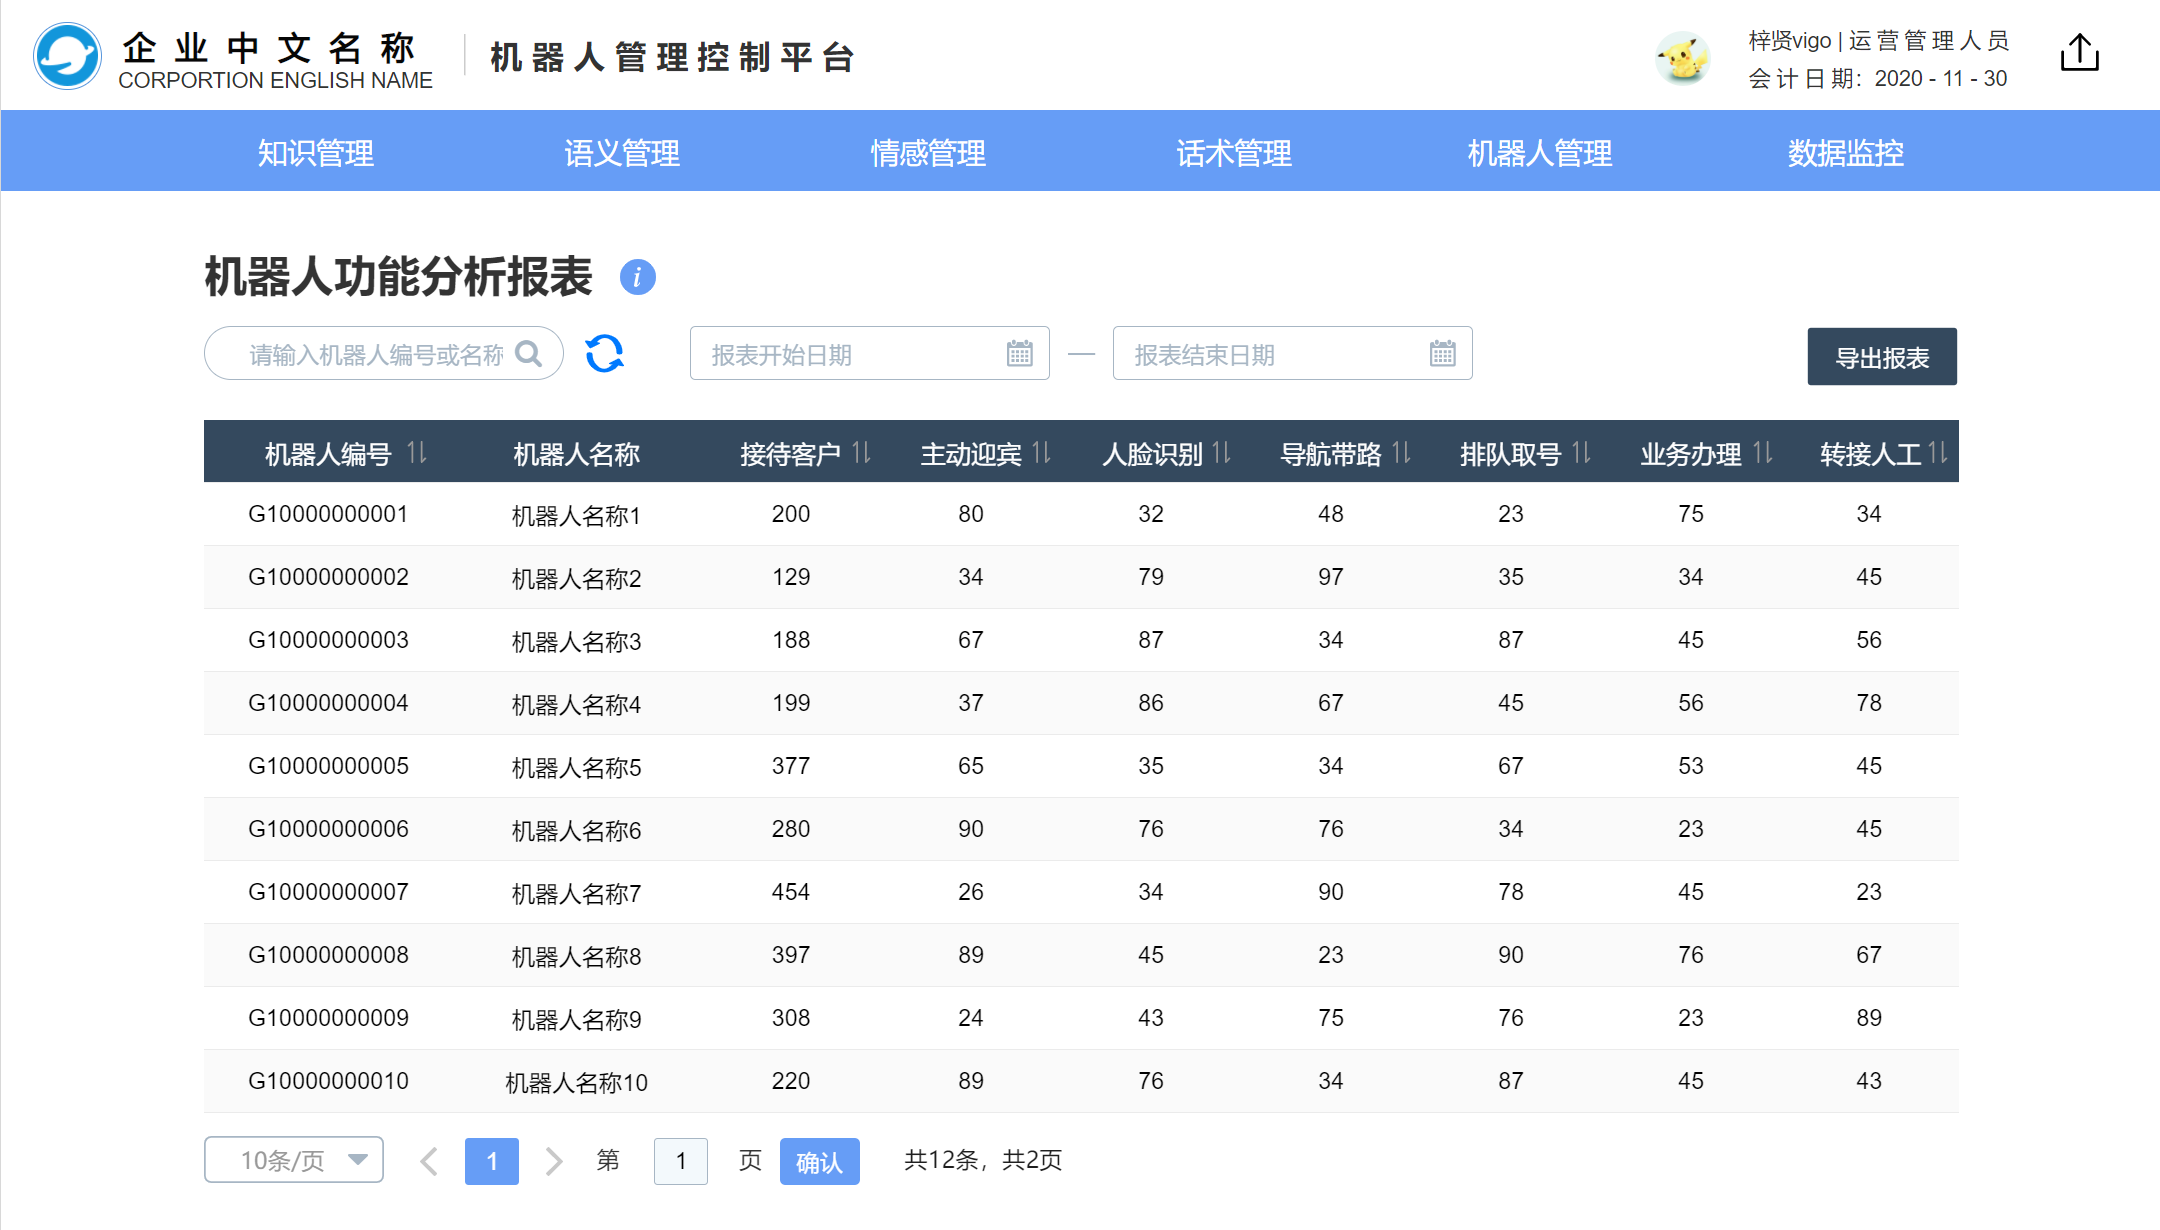Sort by 机器人编号 column
The image size is (2160, 1230).
[x=417, y=453]
